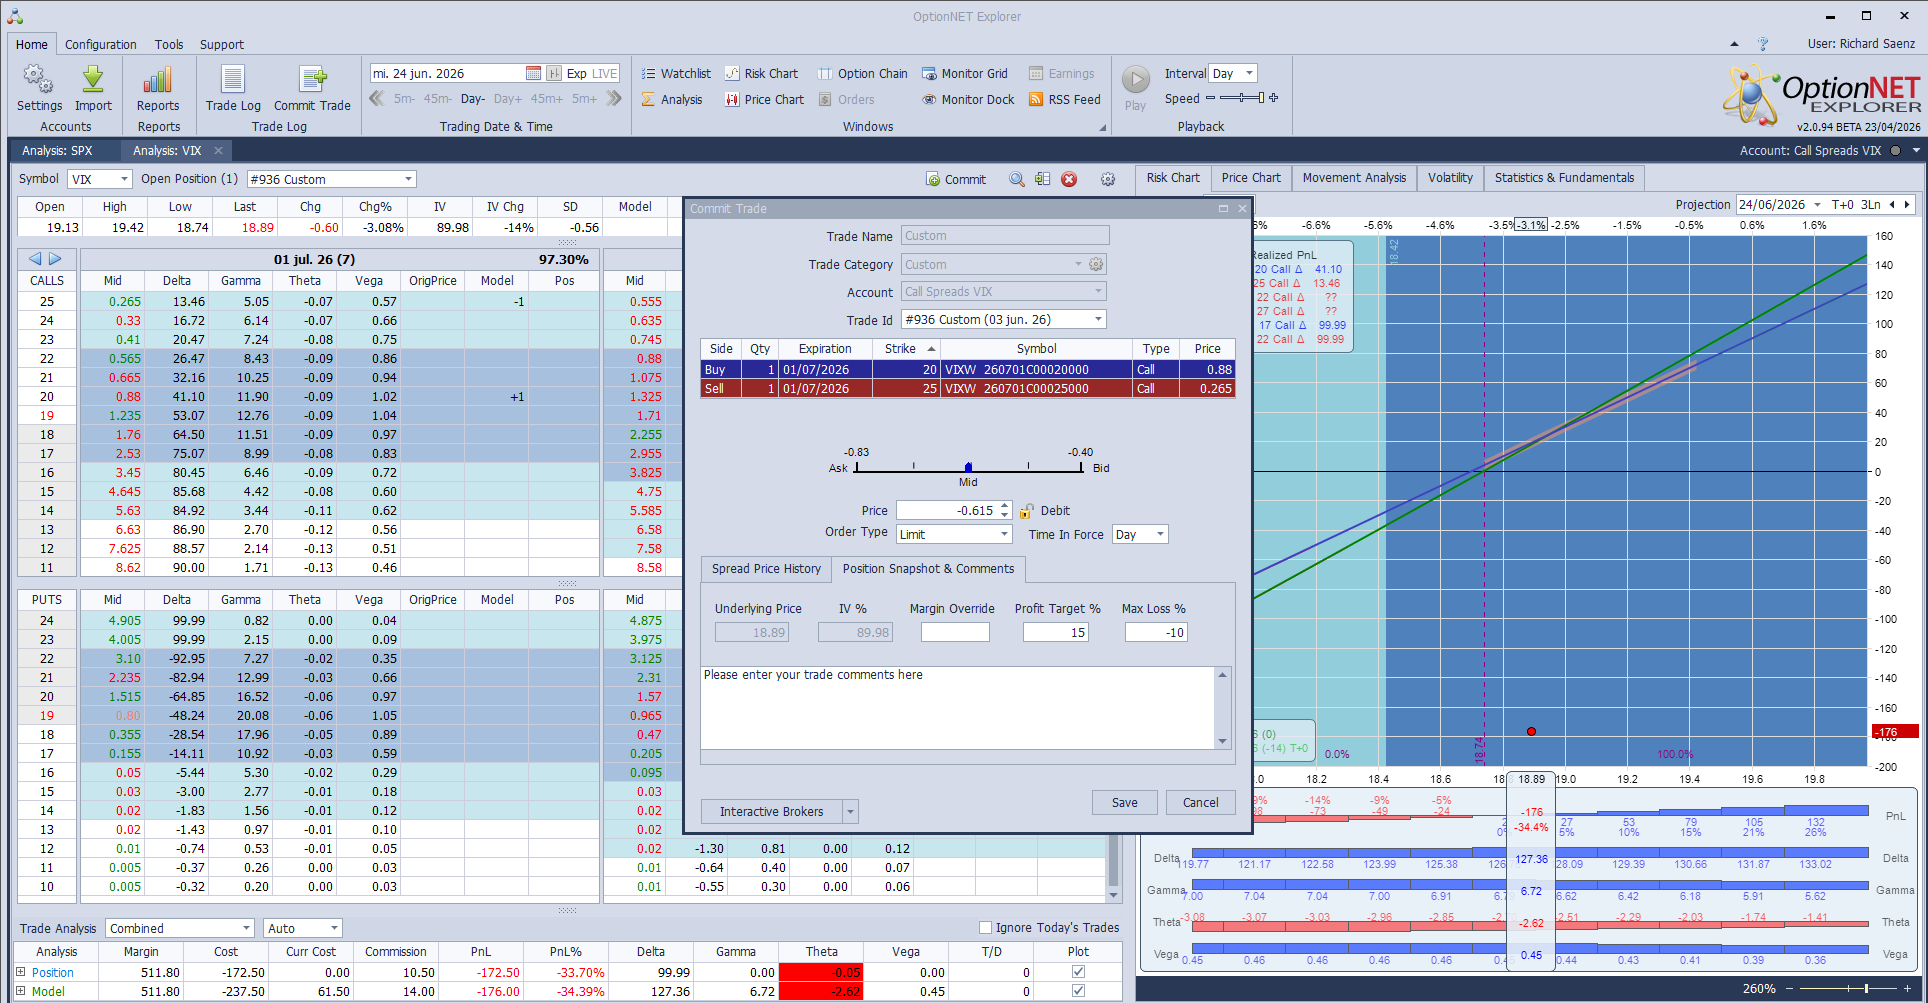Open the Time In Force dropdown
The image size is (1928, 1003).
(x=1160, y=534)
